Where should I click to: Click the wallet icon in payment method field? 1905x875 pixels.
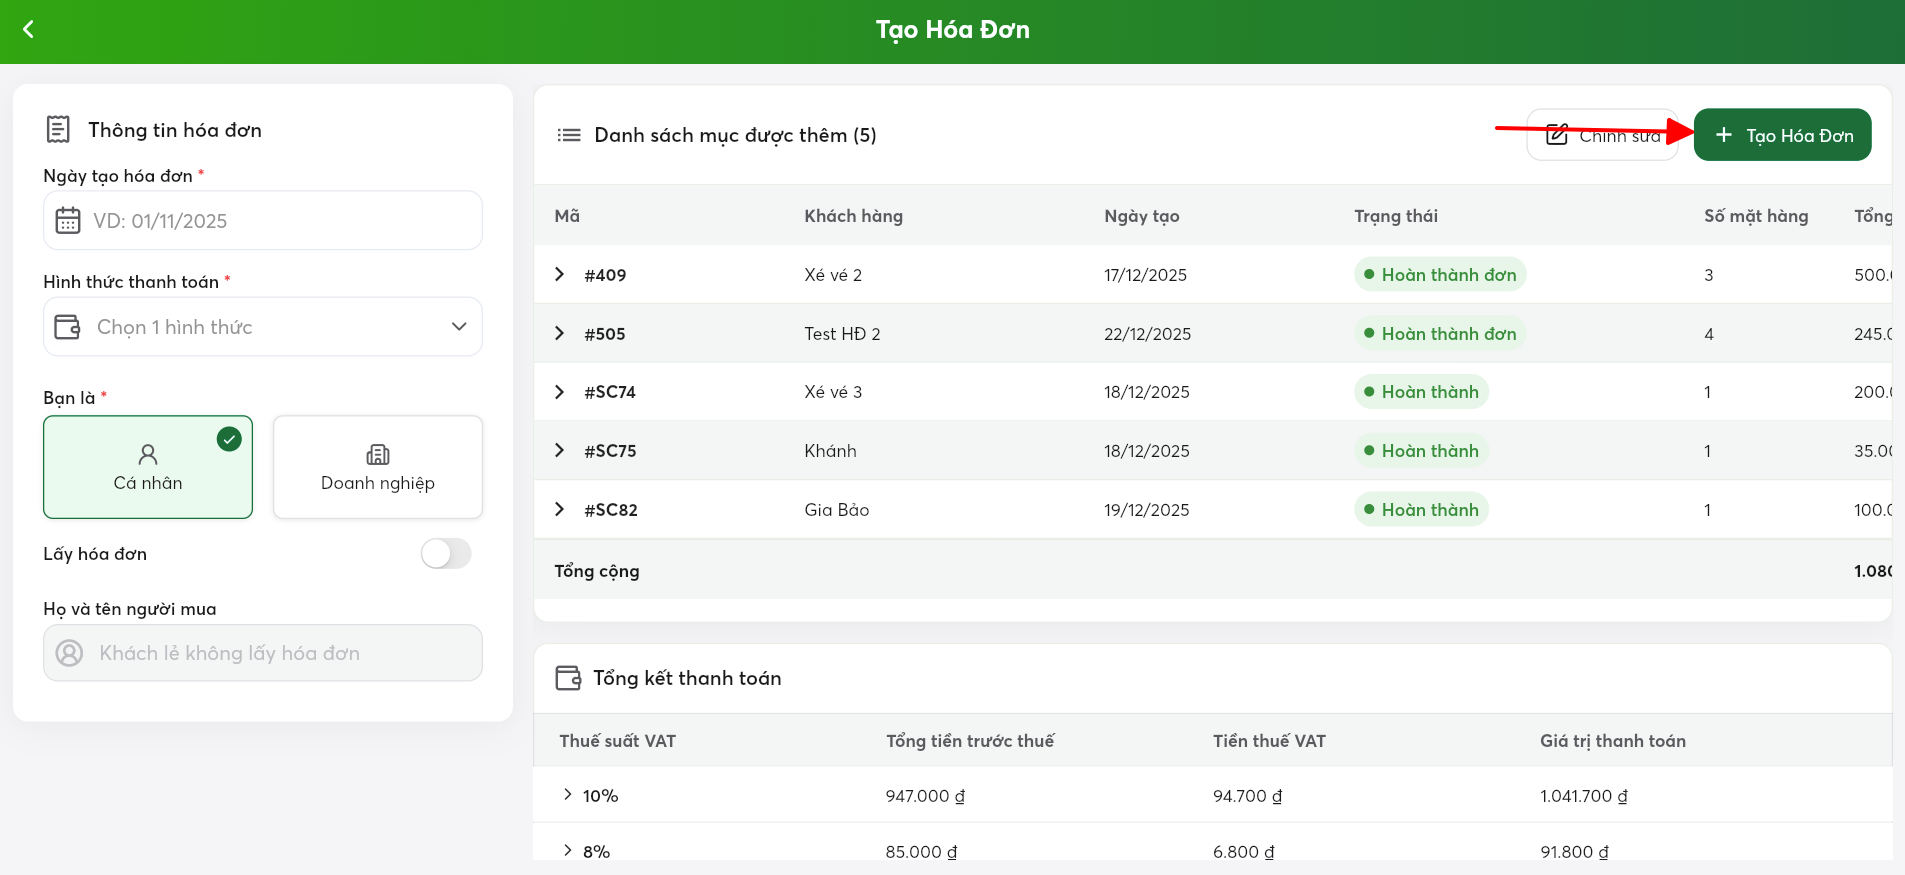pos(68,327)
